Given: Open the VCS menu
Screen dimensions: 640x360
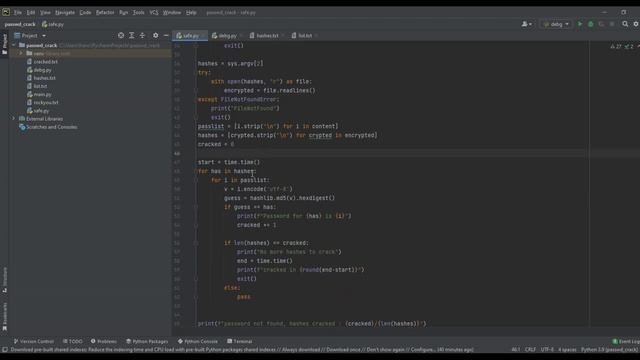Looking at the screenshot, I should (x=153, y=13).
